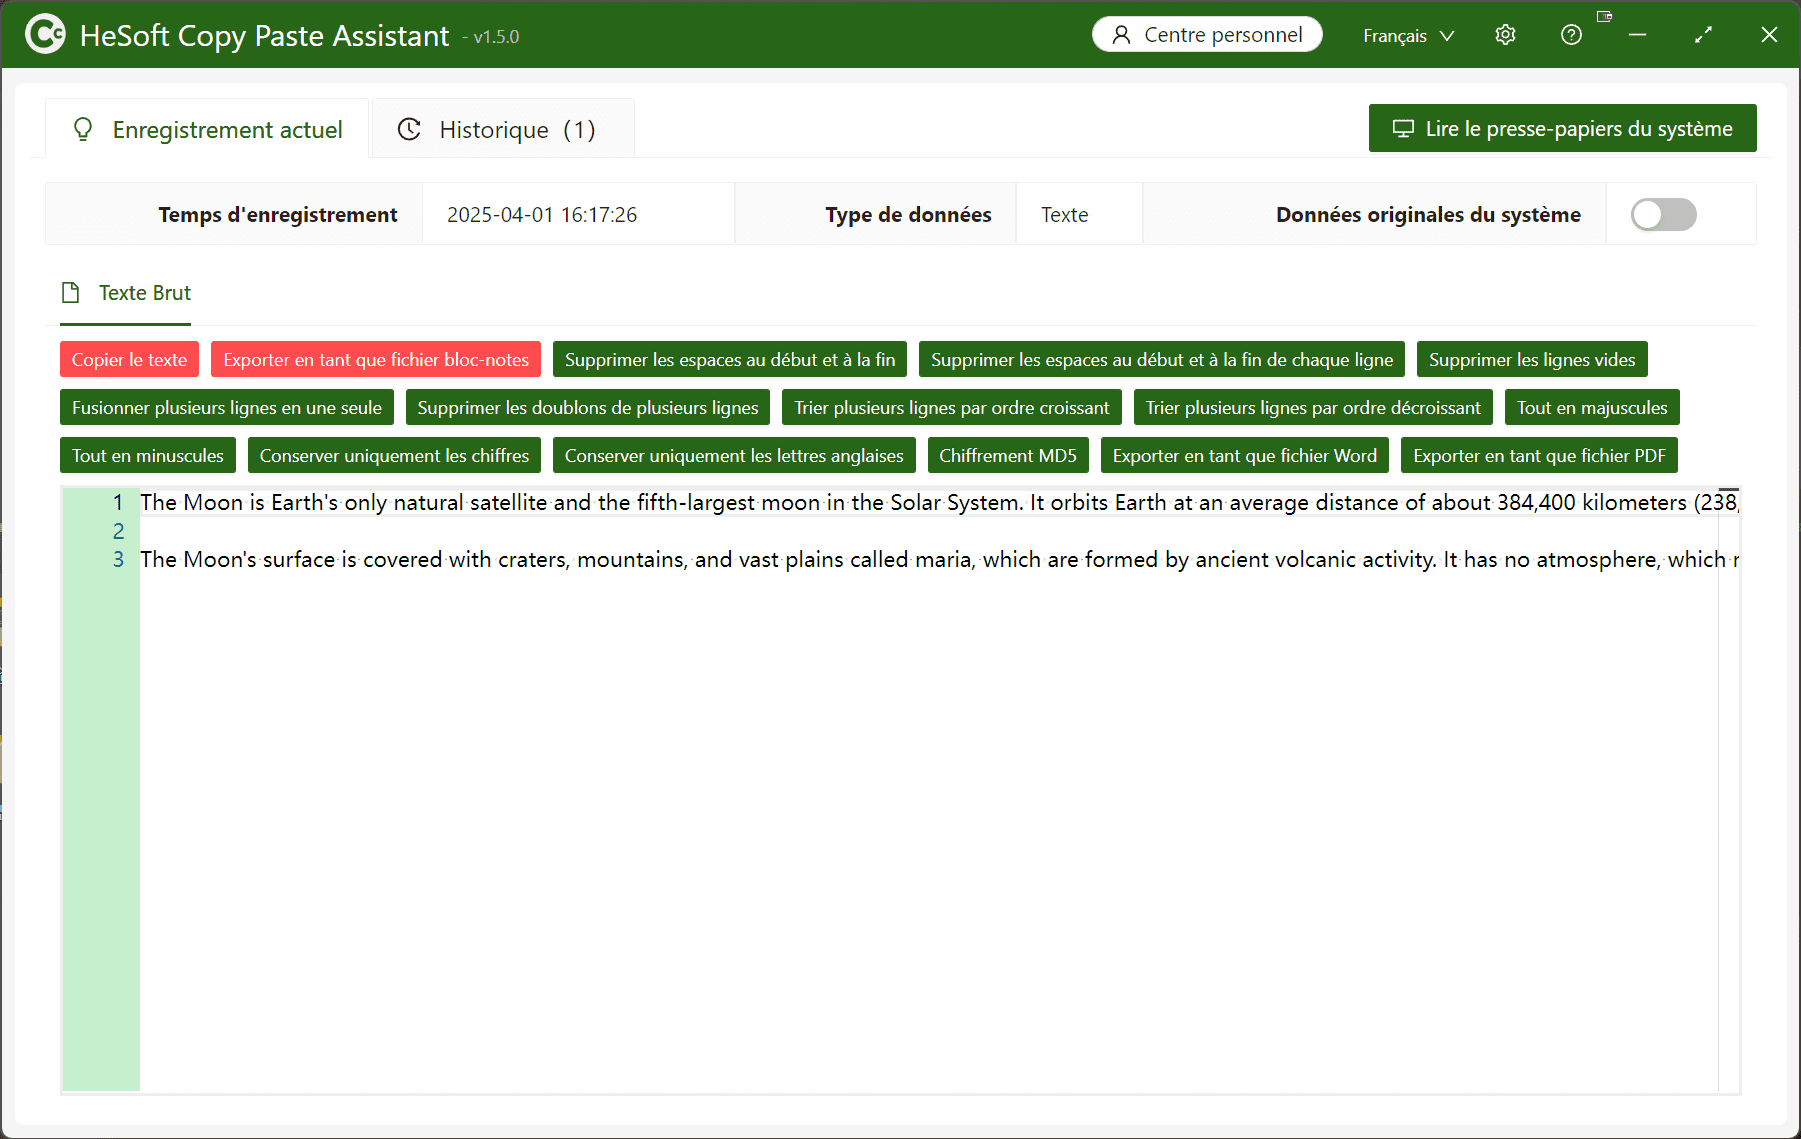
Task: Click the small mini-window icon in title bar
Action: (1605, 16)
